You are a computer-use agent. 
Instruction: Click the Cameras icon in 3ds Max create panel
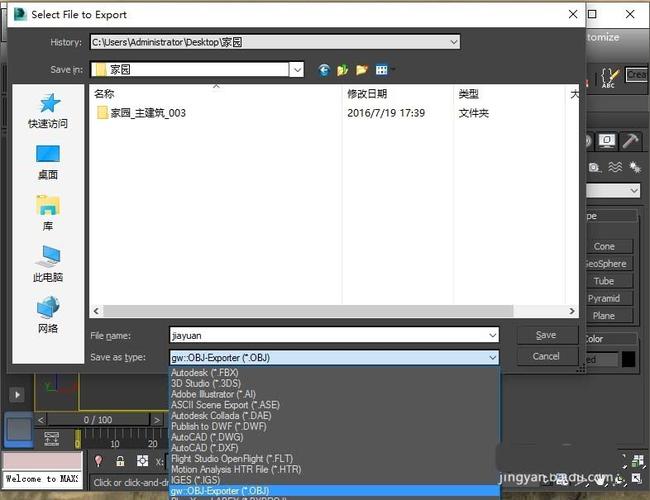tap(594, 167)
